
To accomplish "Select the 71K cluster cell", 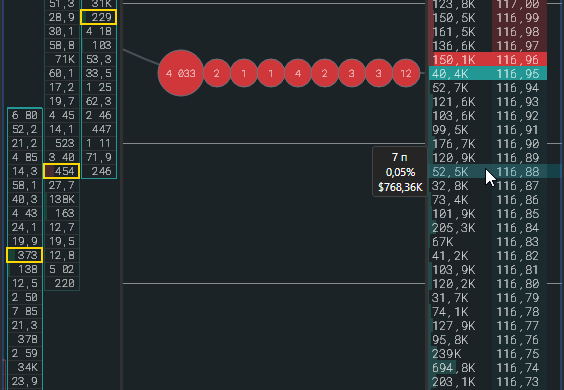I will click(x=62, y=59).
